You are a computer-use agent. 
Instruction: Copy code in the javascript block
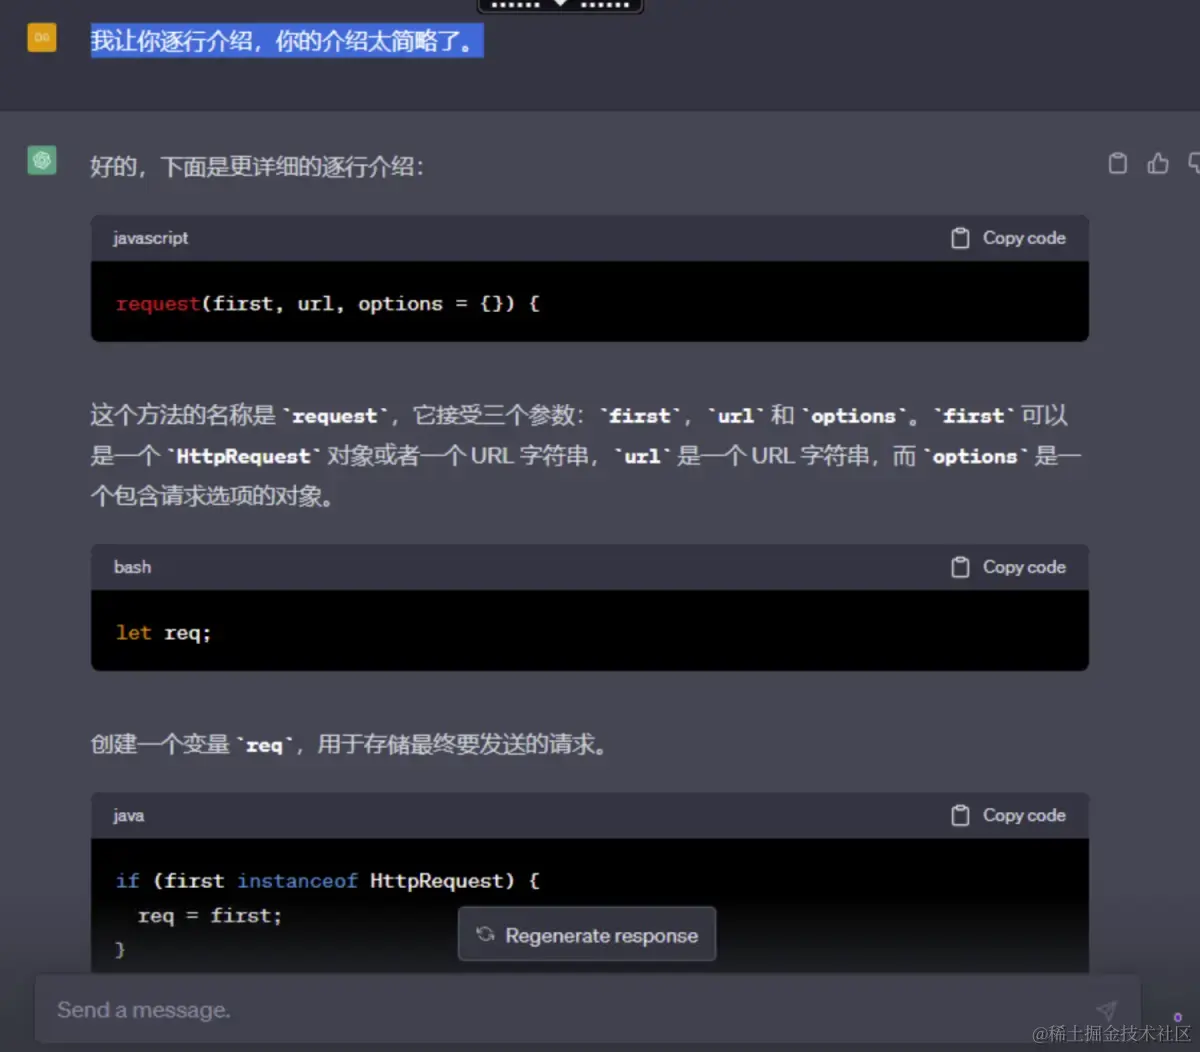tap(1008, 238)
